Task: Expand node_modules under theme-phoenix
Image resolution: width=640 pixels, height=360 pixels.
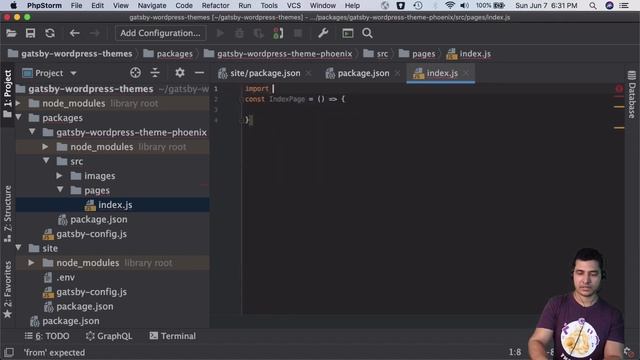Action: coord(46,147)
